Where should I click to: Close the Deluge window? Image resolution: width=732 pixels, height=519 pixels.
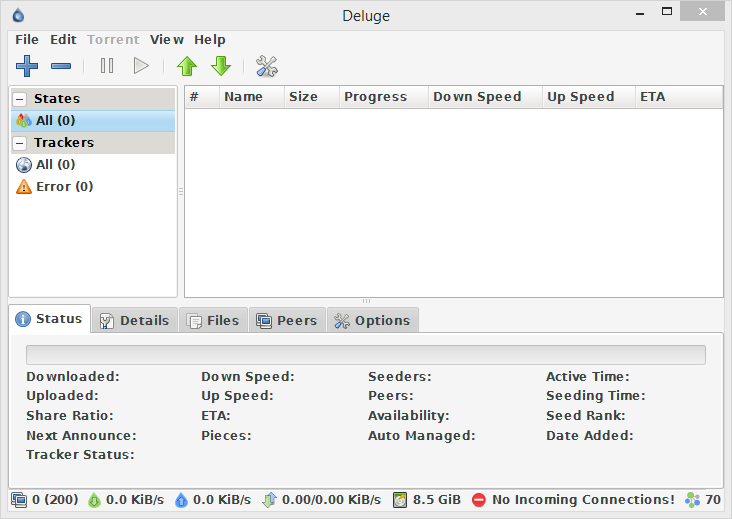tap(703, 12)
